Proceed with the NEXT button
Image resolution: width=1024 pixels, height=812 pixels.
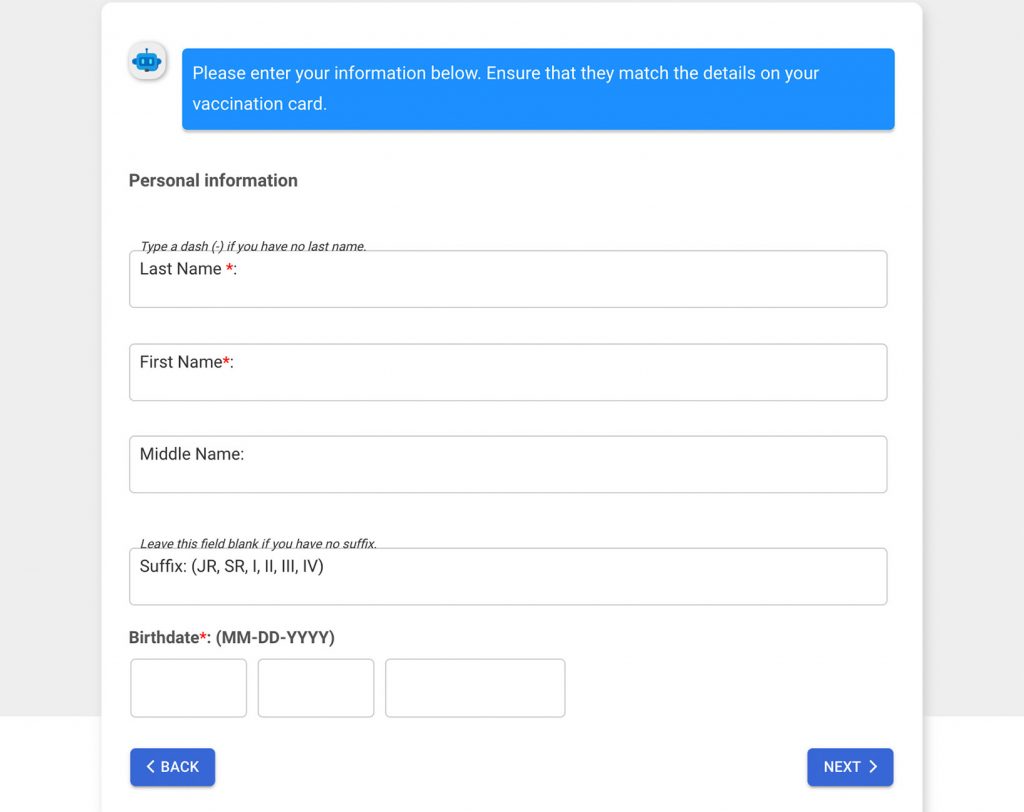tap(850, 767)
